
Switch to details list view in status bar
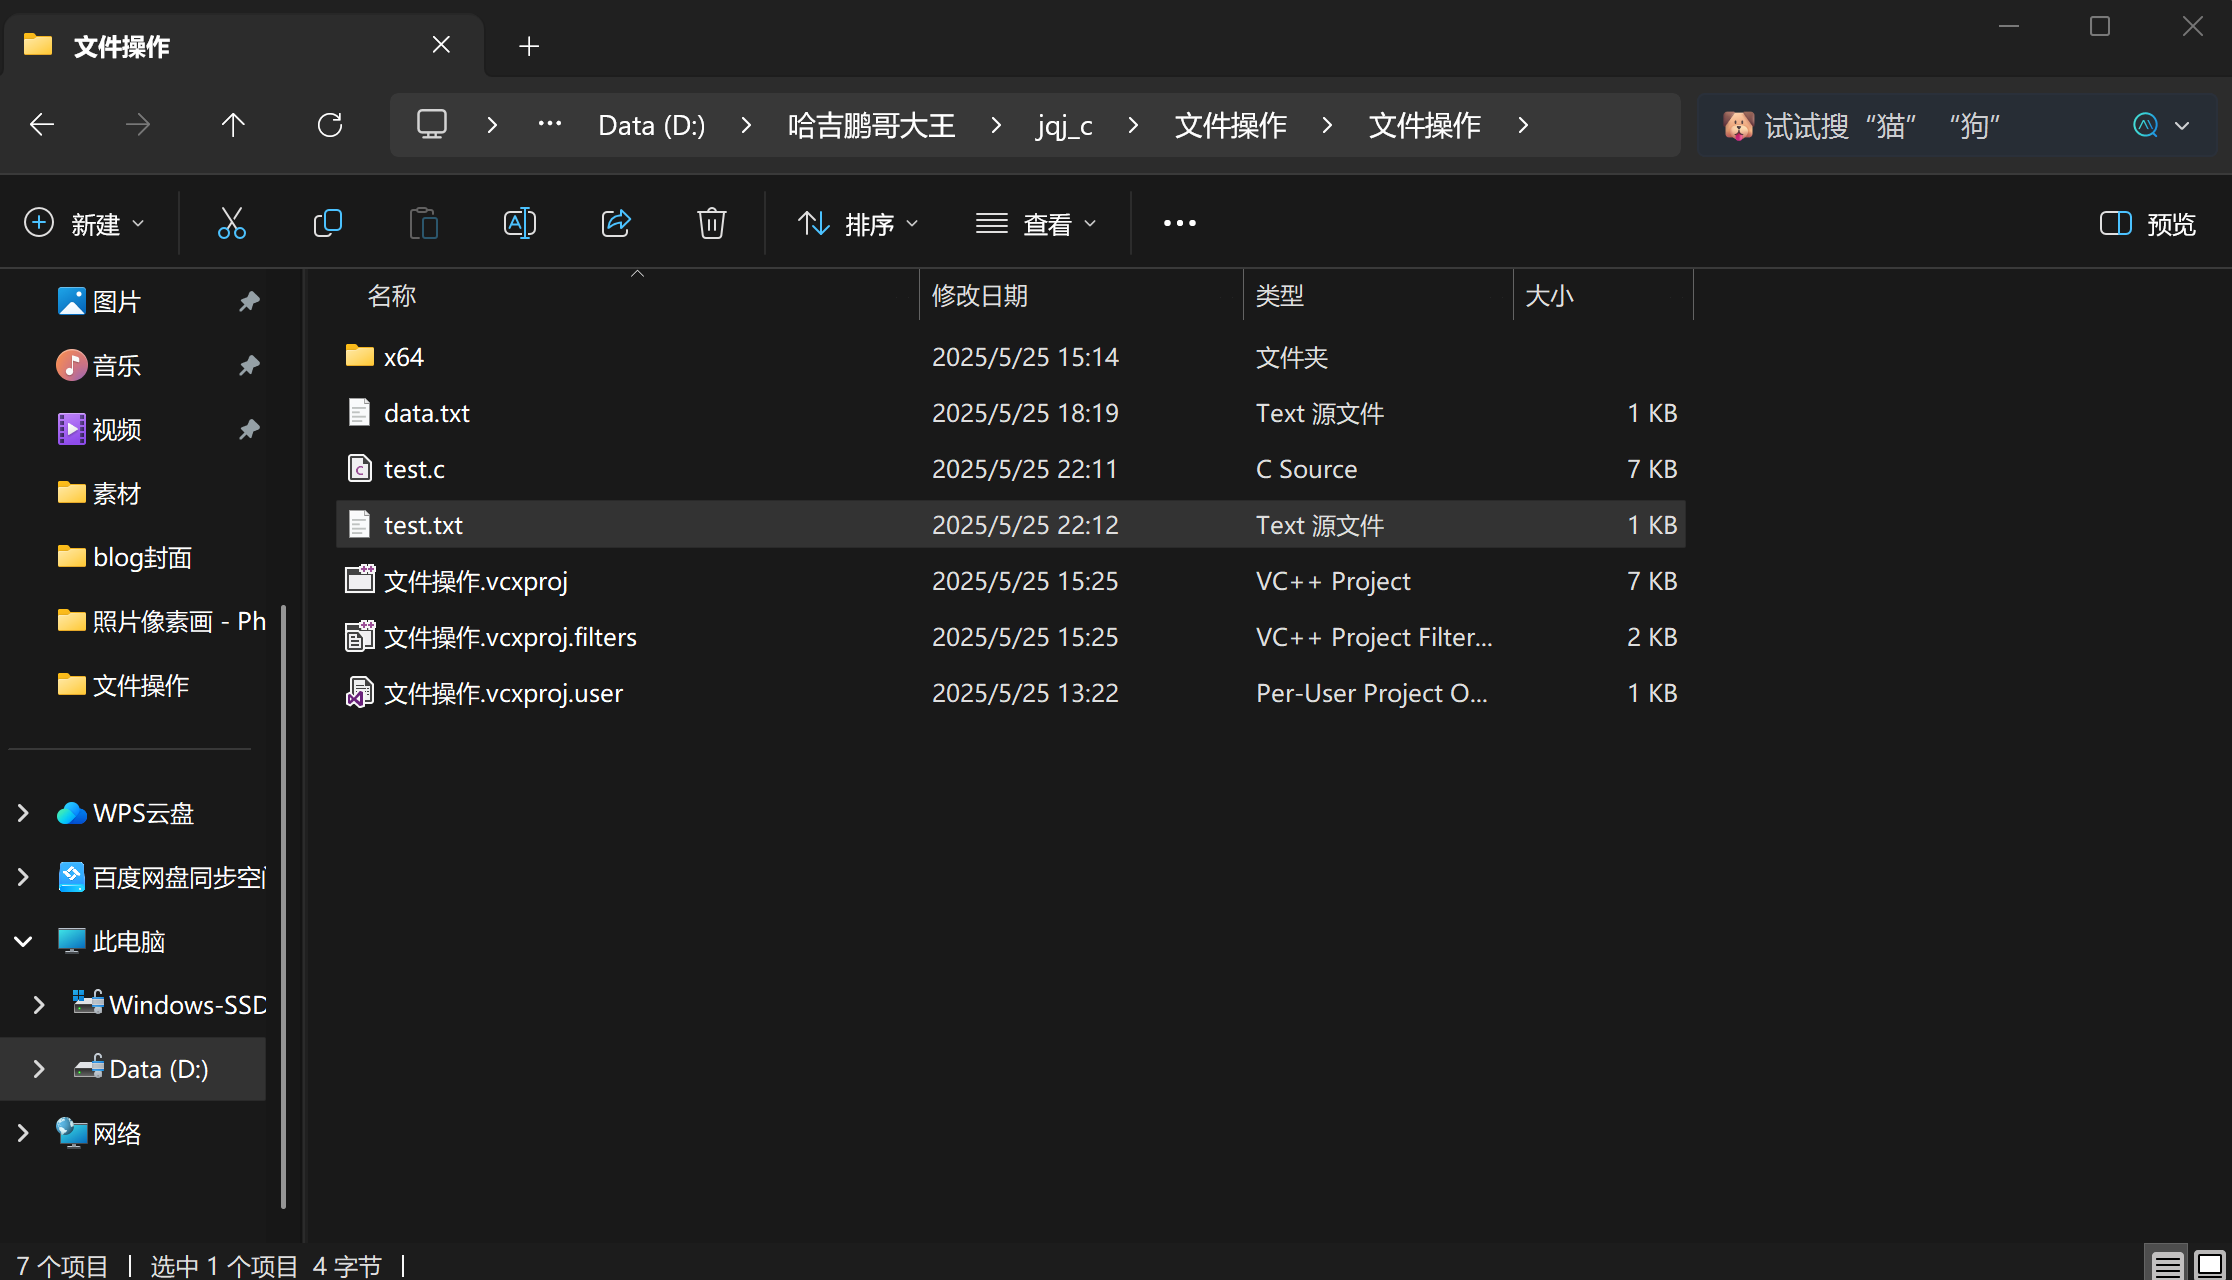[x=2167, y=1265]
